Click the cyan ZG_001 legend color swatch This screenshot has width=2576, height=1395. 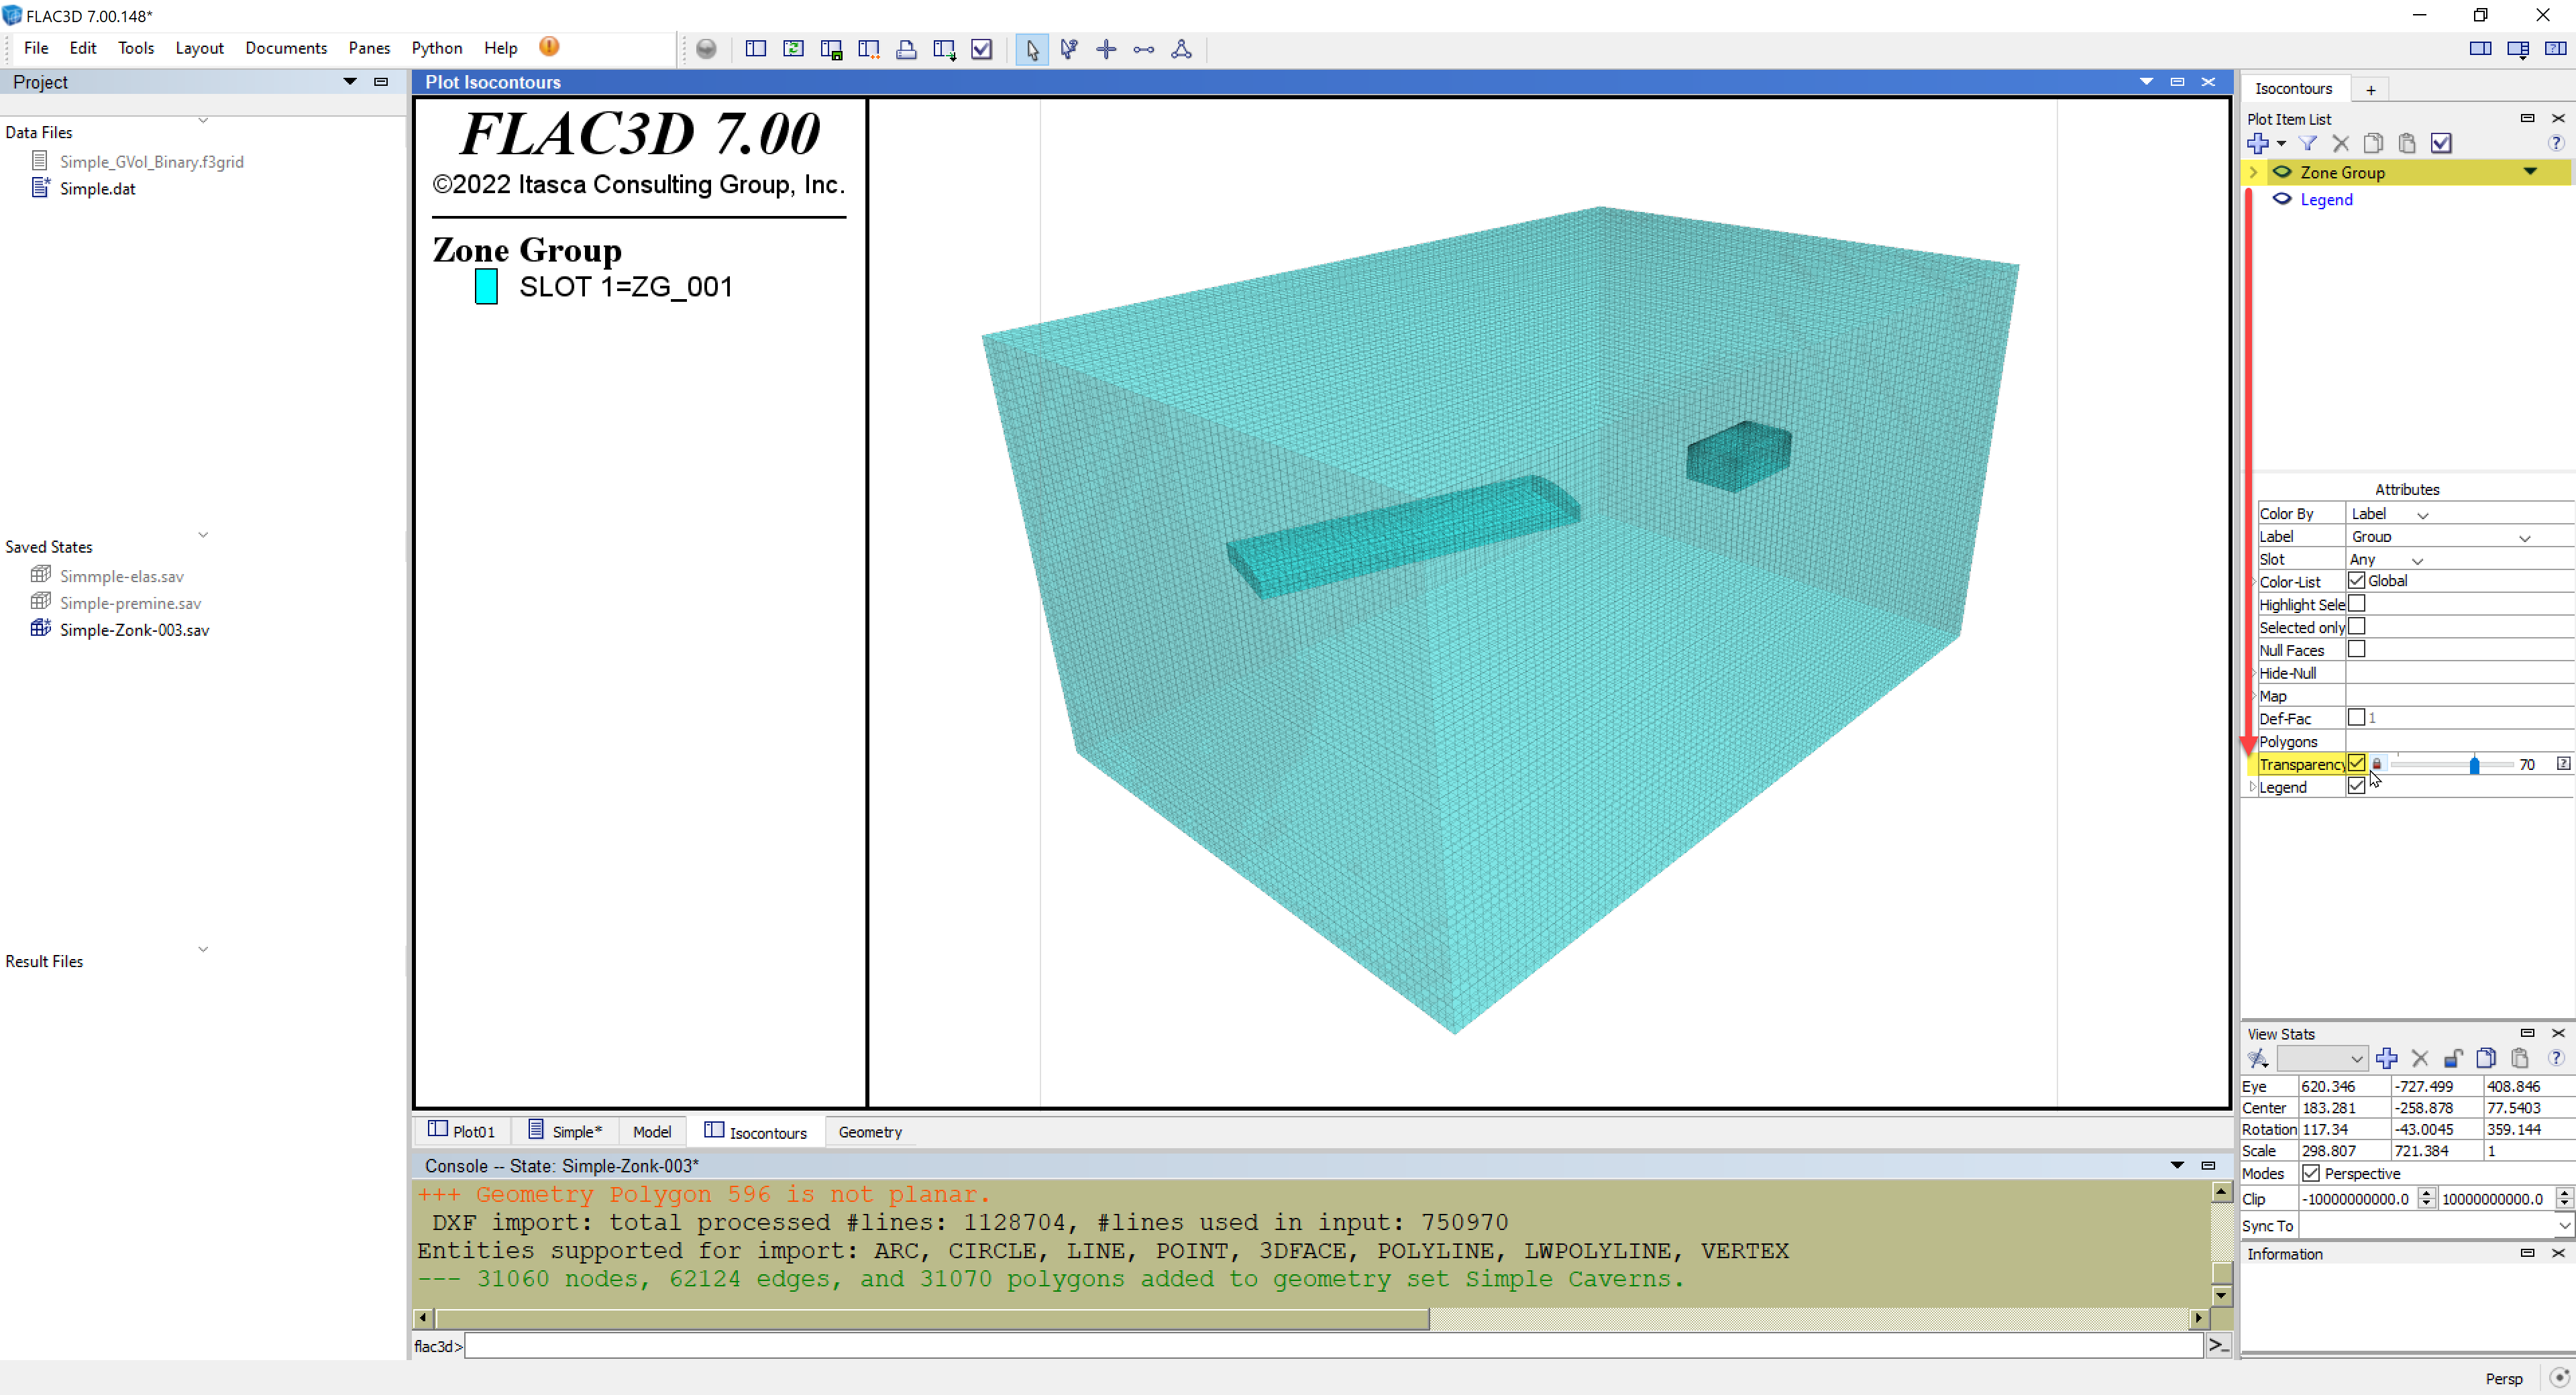click(486, 286)
